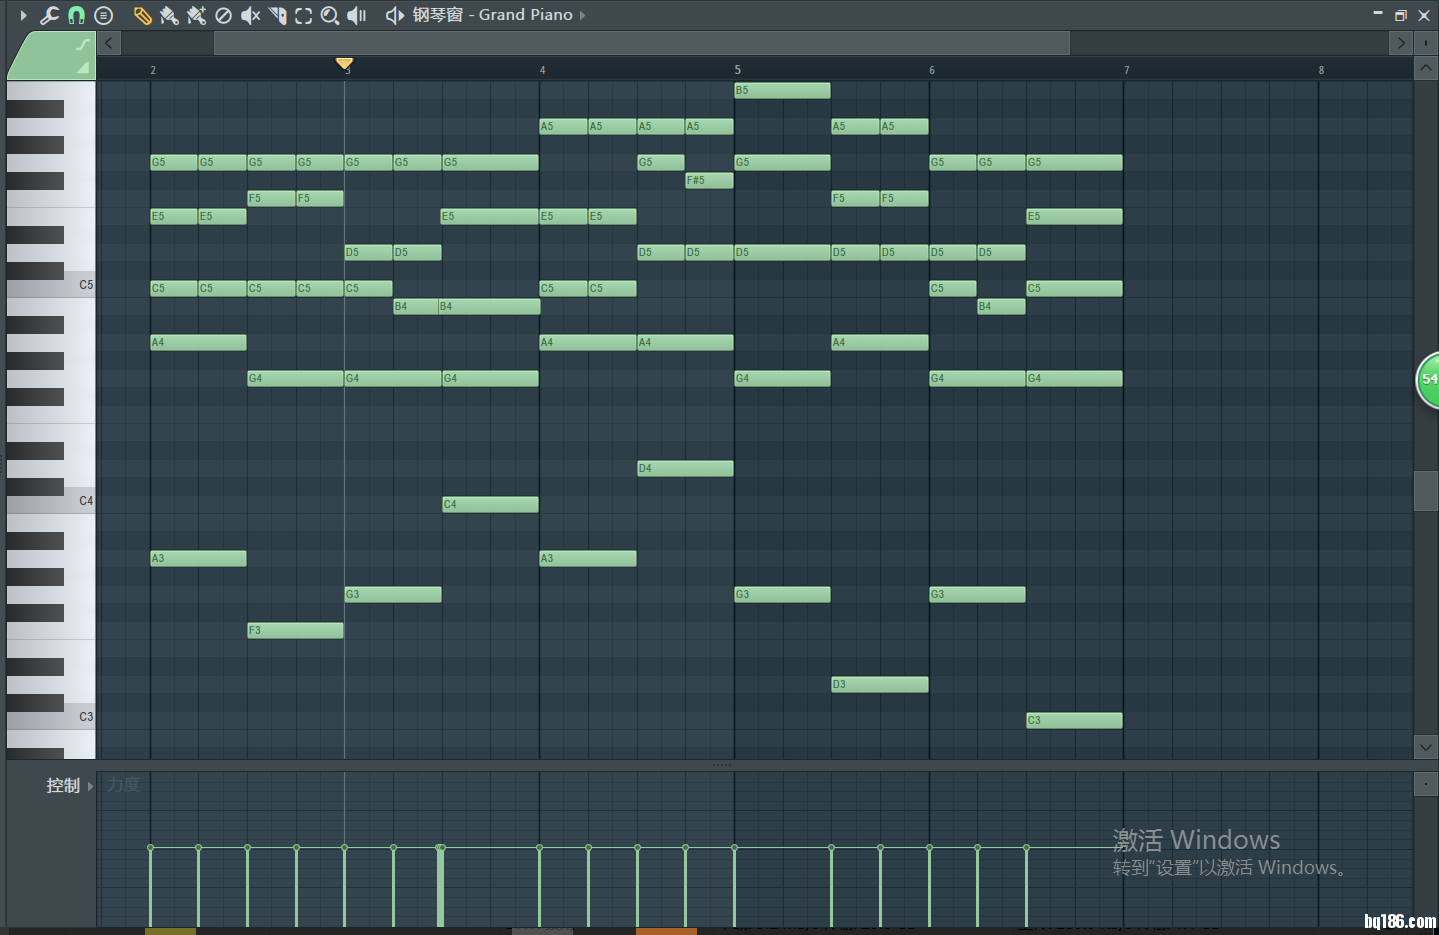Click the 控制 control label
The height and width of the screenshot is (935, 1439).
pyautogui.click(x=63, y=786)
